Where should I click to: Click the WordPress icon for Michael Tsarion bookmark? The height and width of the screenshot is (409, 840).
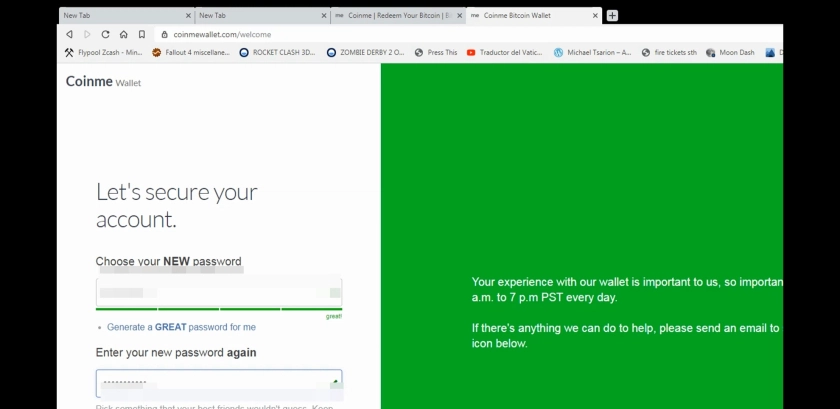click(x=558, y=53)
